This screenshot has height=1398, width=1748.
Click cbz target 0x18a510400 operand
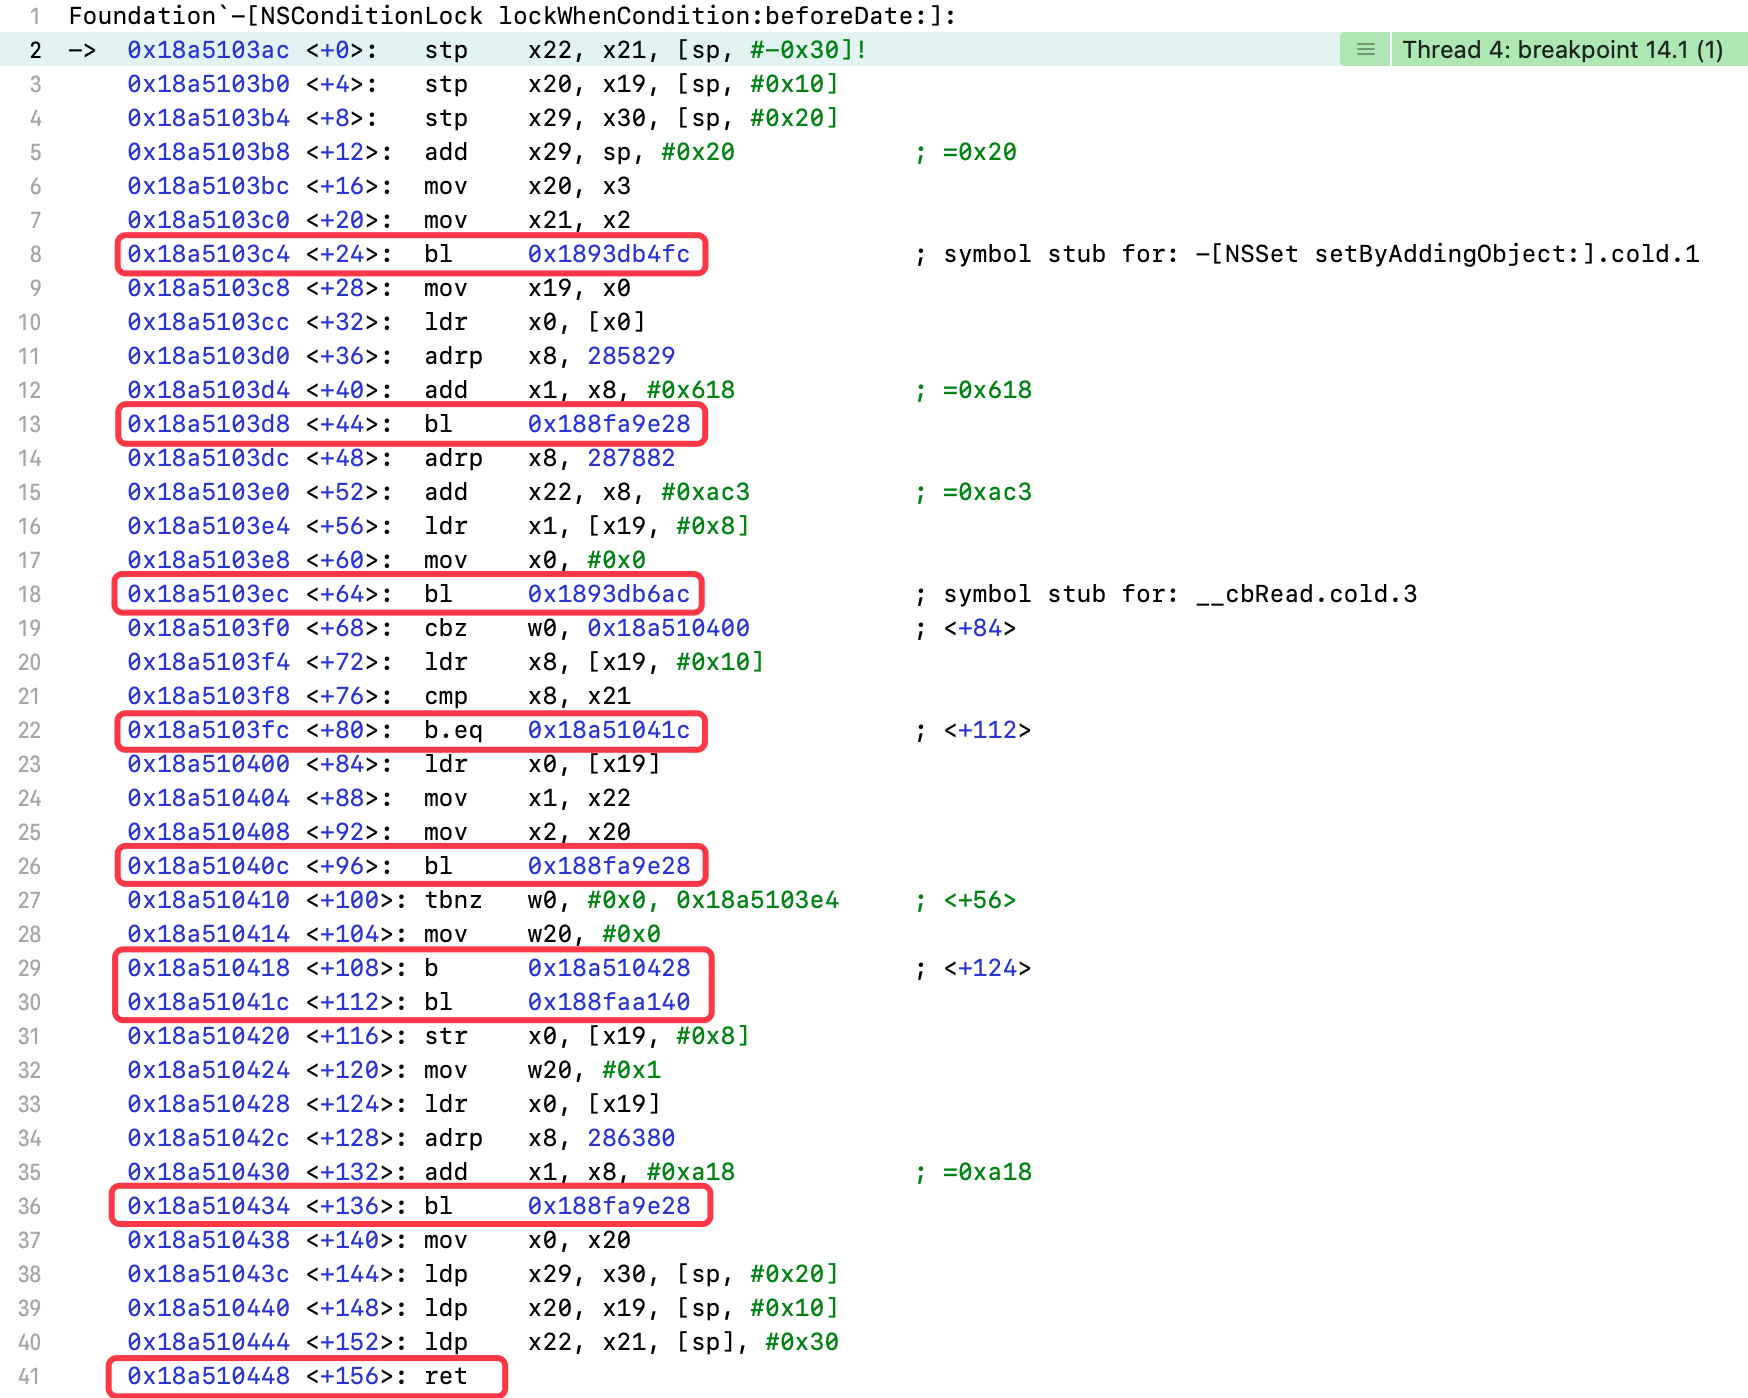coord(668,628)
